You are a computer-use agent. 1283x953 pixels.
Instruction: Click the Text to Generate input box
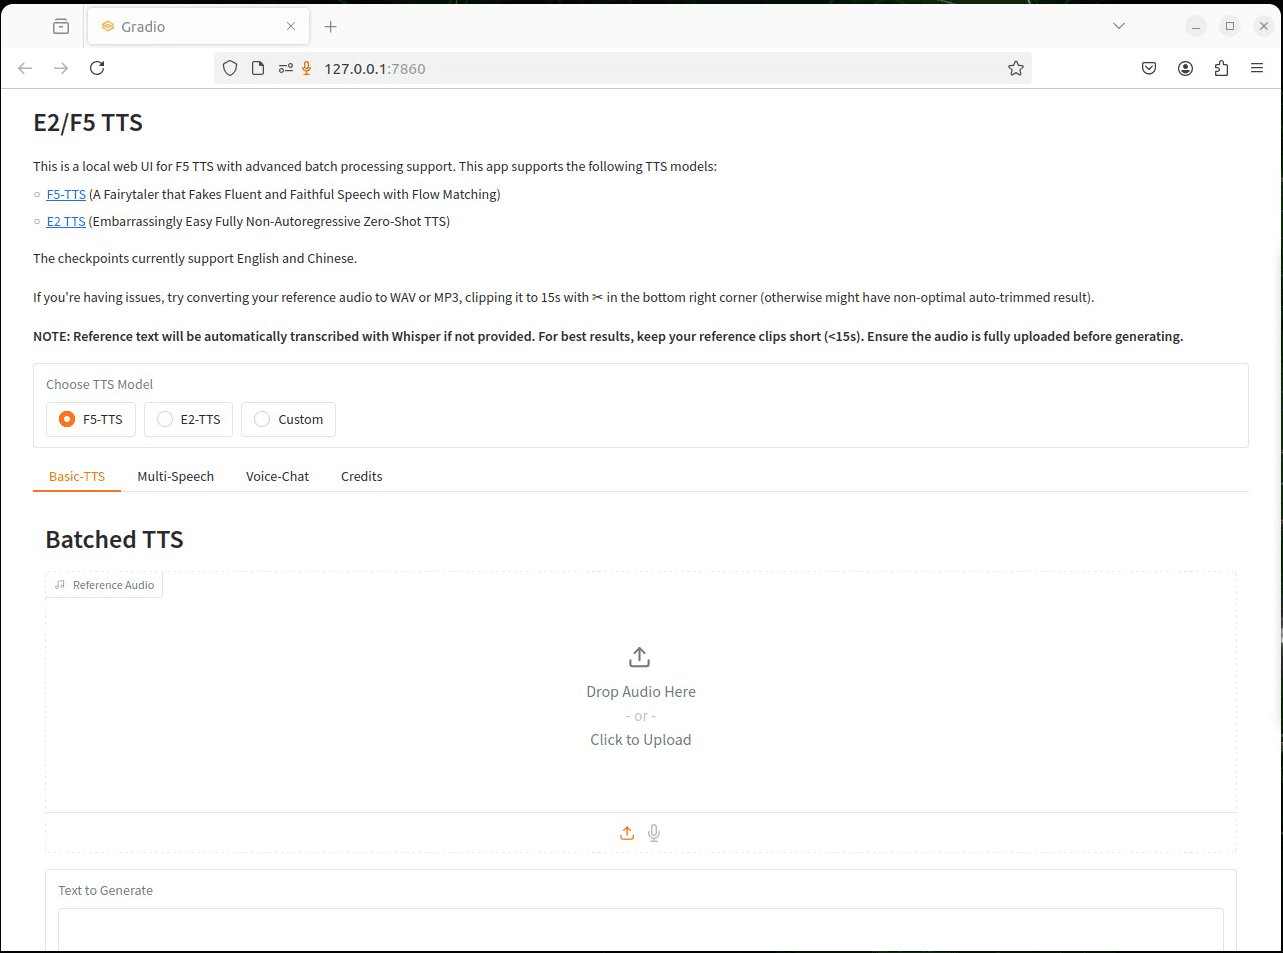pyautogui.click(x=641, y=930)
